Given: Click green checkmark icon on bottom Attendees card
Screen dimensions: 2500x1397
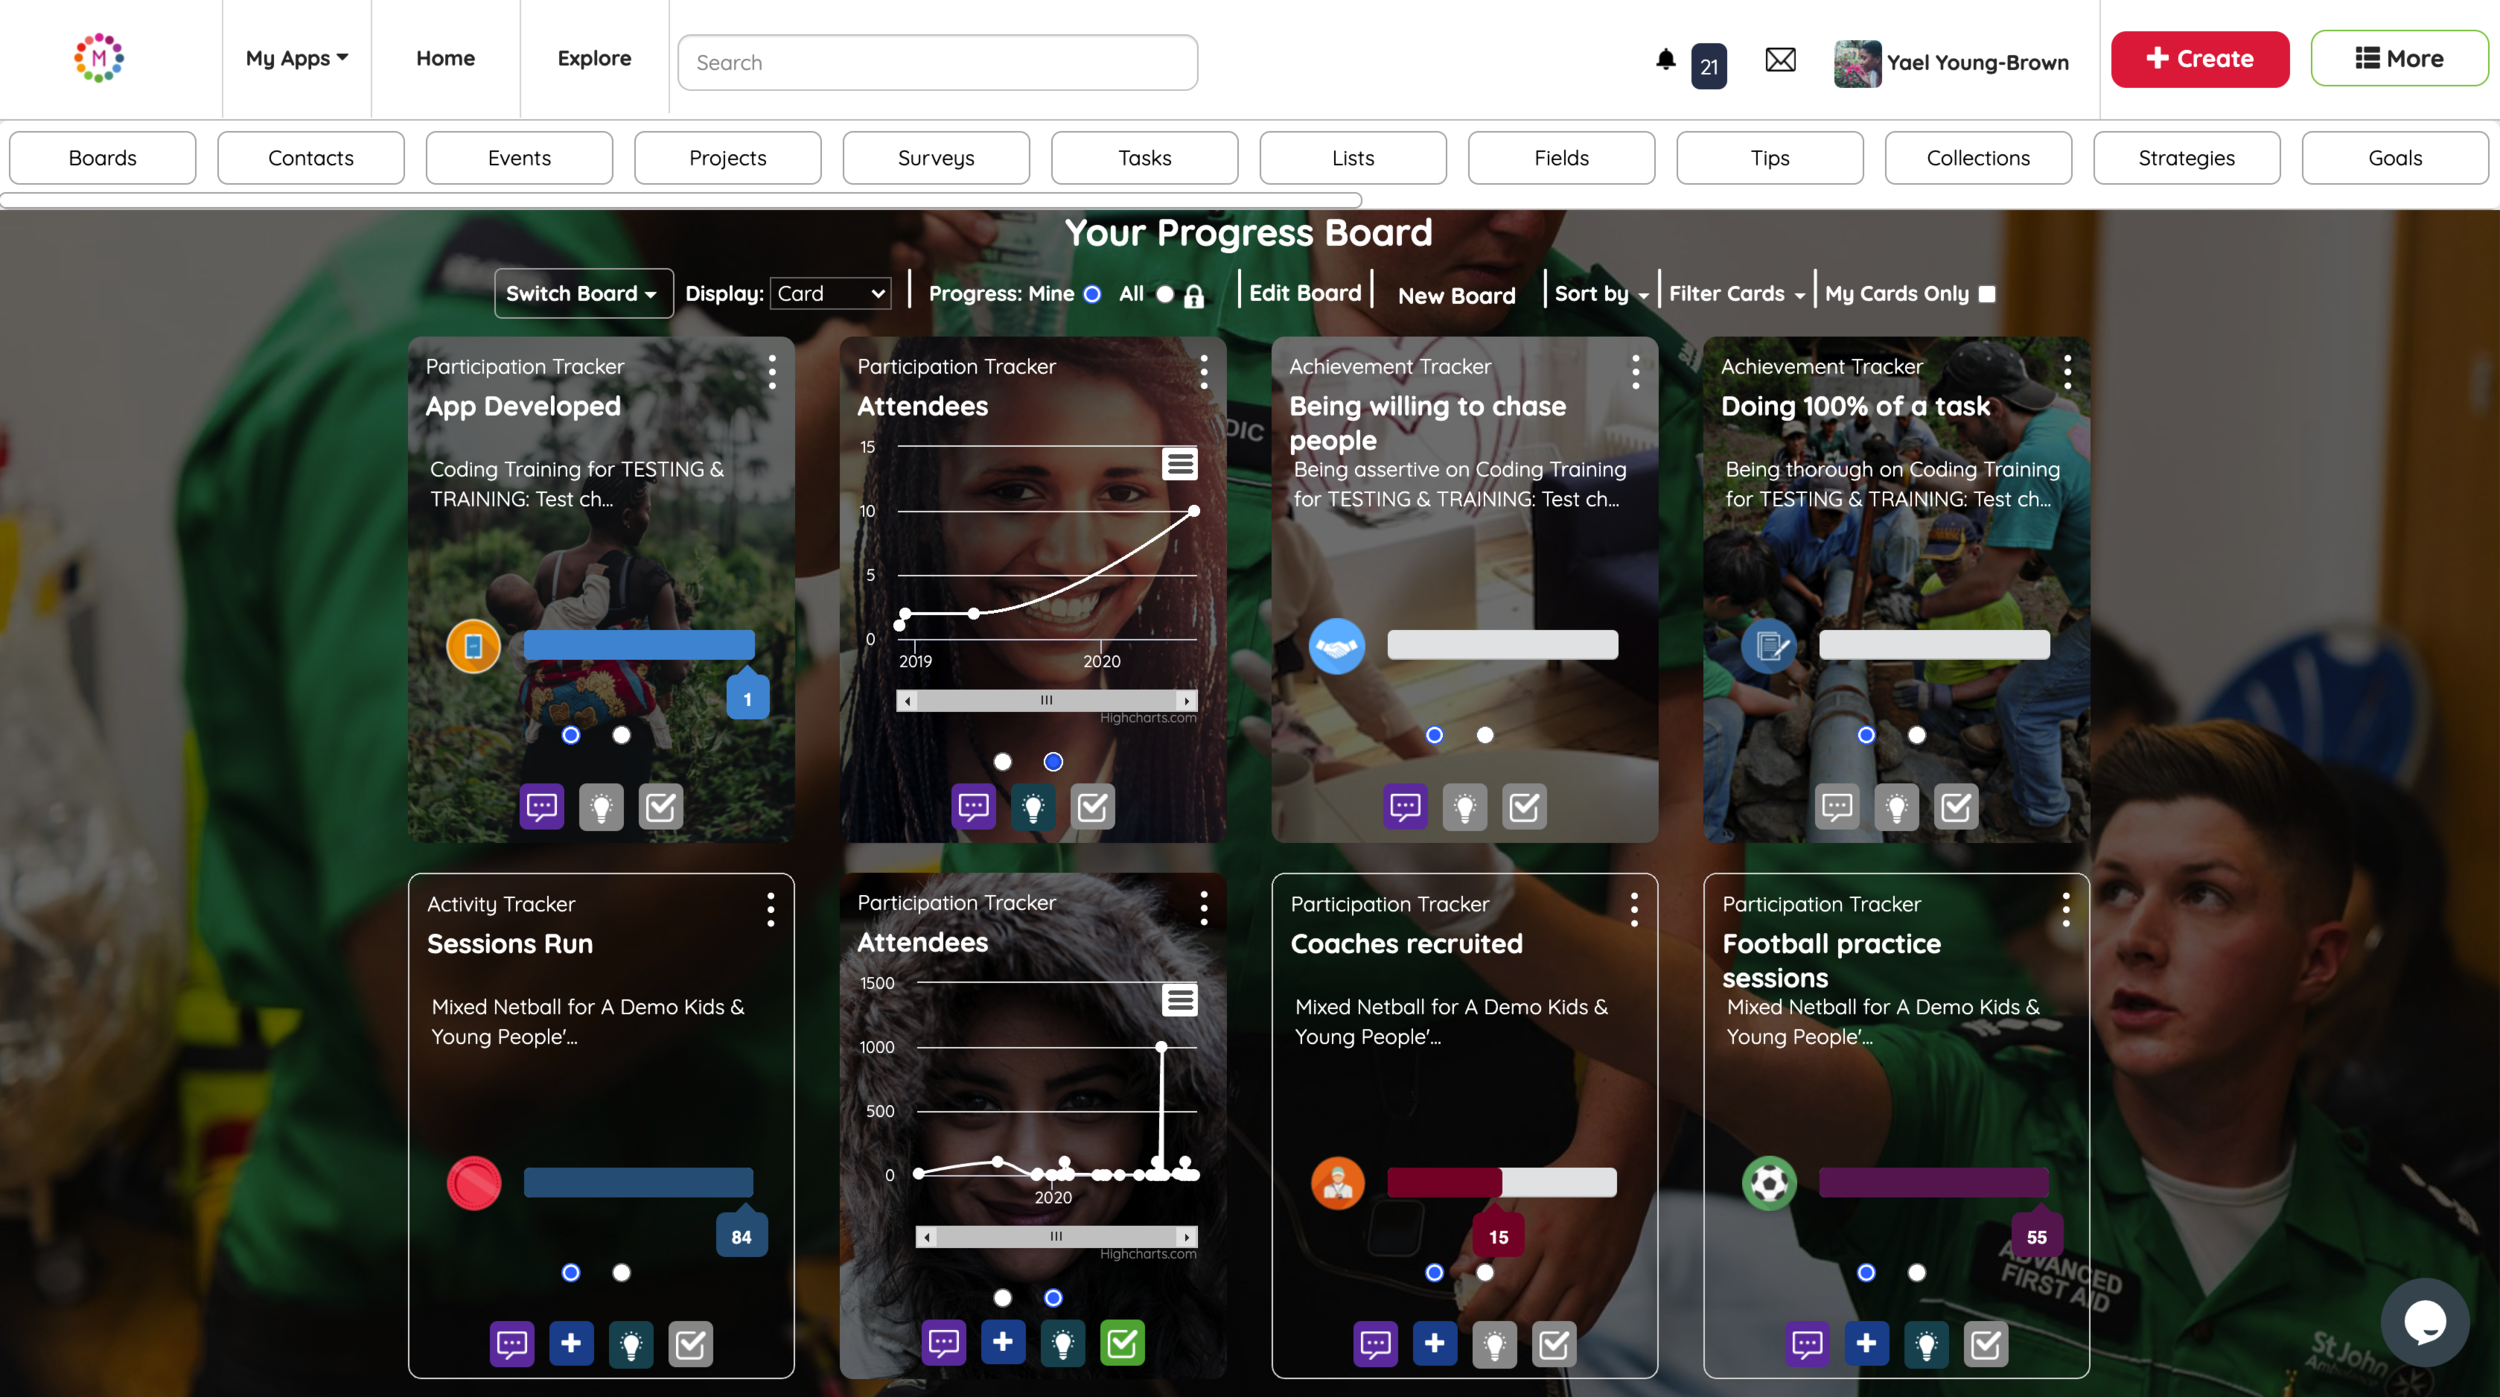Looking at the screenshot, I should [1122, 1342].
